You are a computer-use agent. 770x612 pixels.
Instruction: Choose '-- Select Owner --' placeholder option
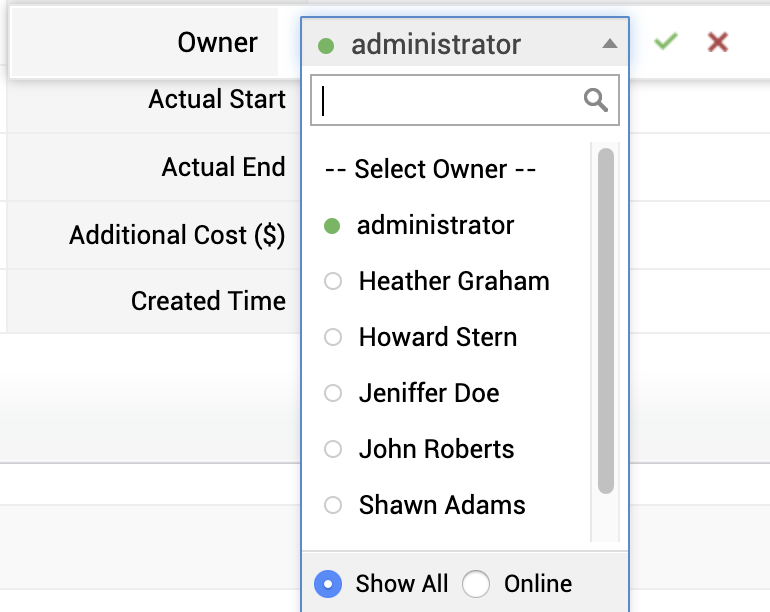click(x=431, y=170)
